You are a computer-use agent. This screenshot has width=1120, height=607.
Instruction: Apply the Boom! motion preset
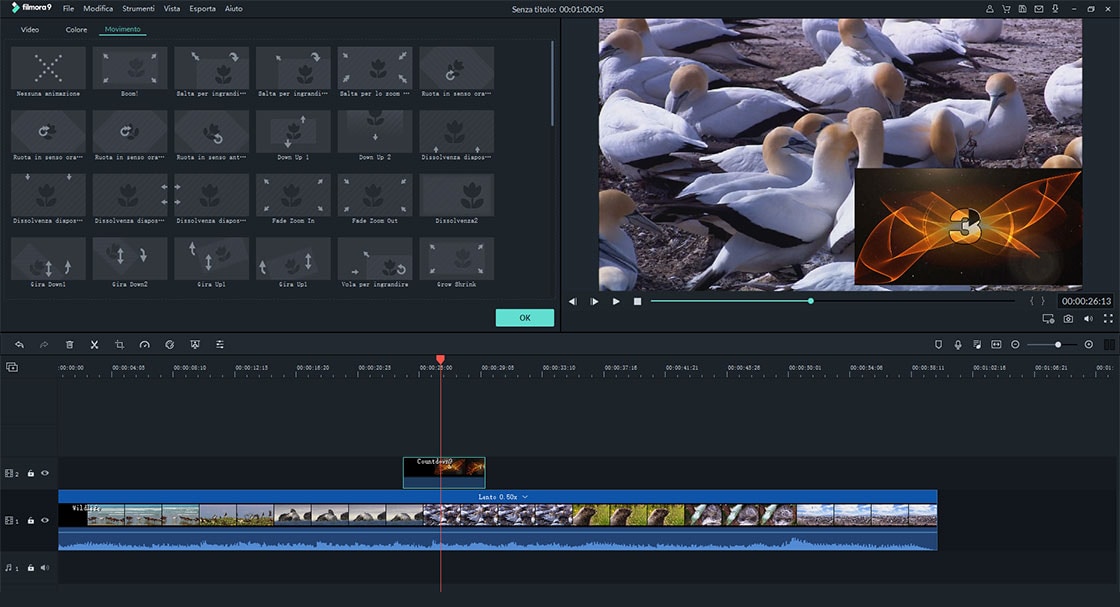130,72
